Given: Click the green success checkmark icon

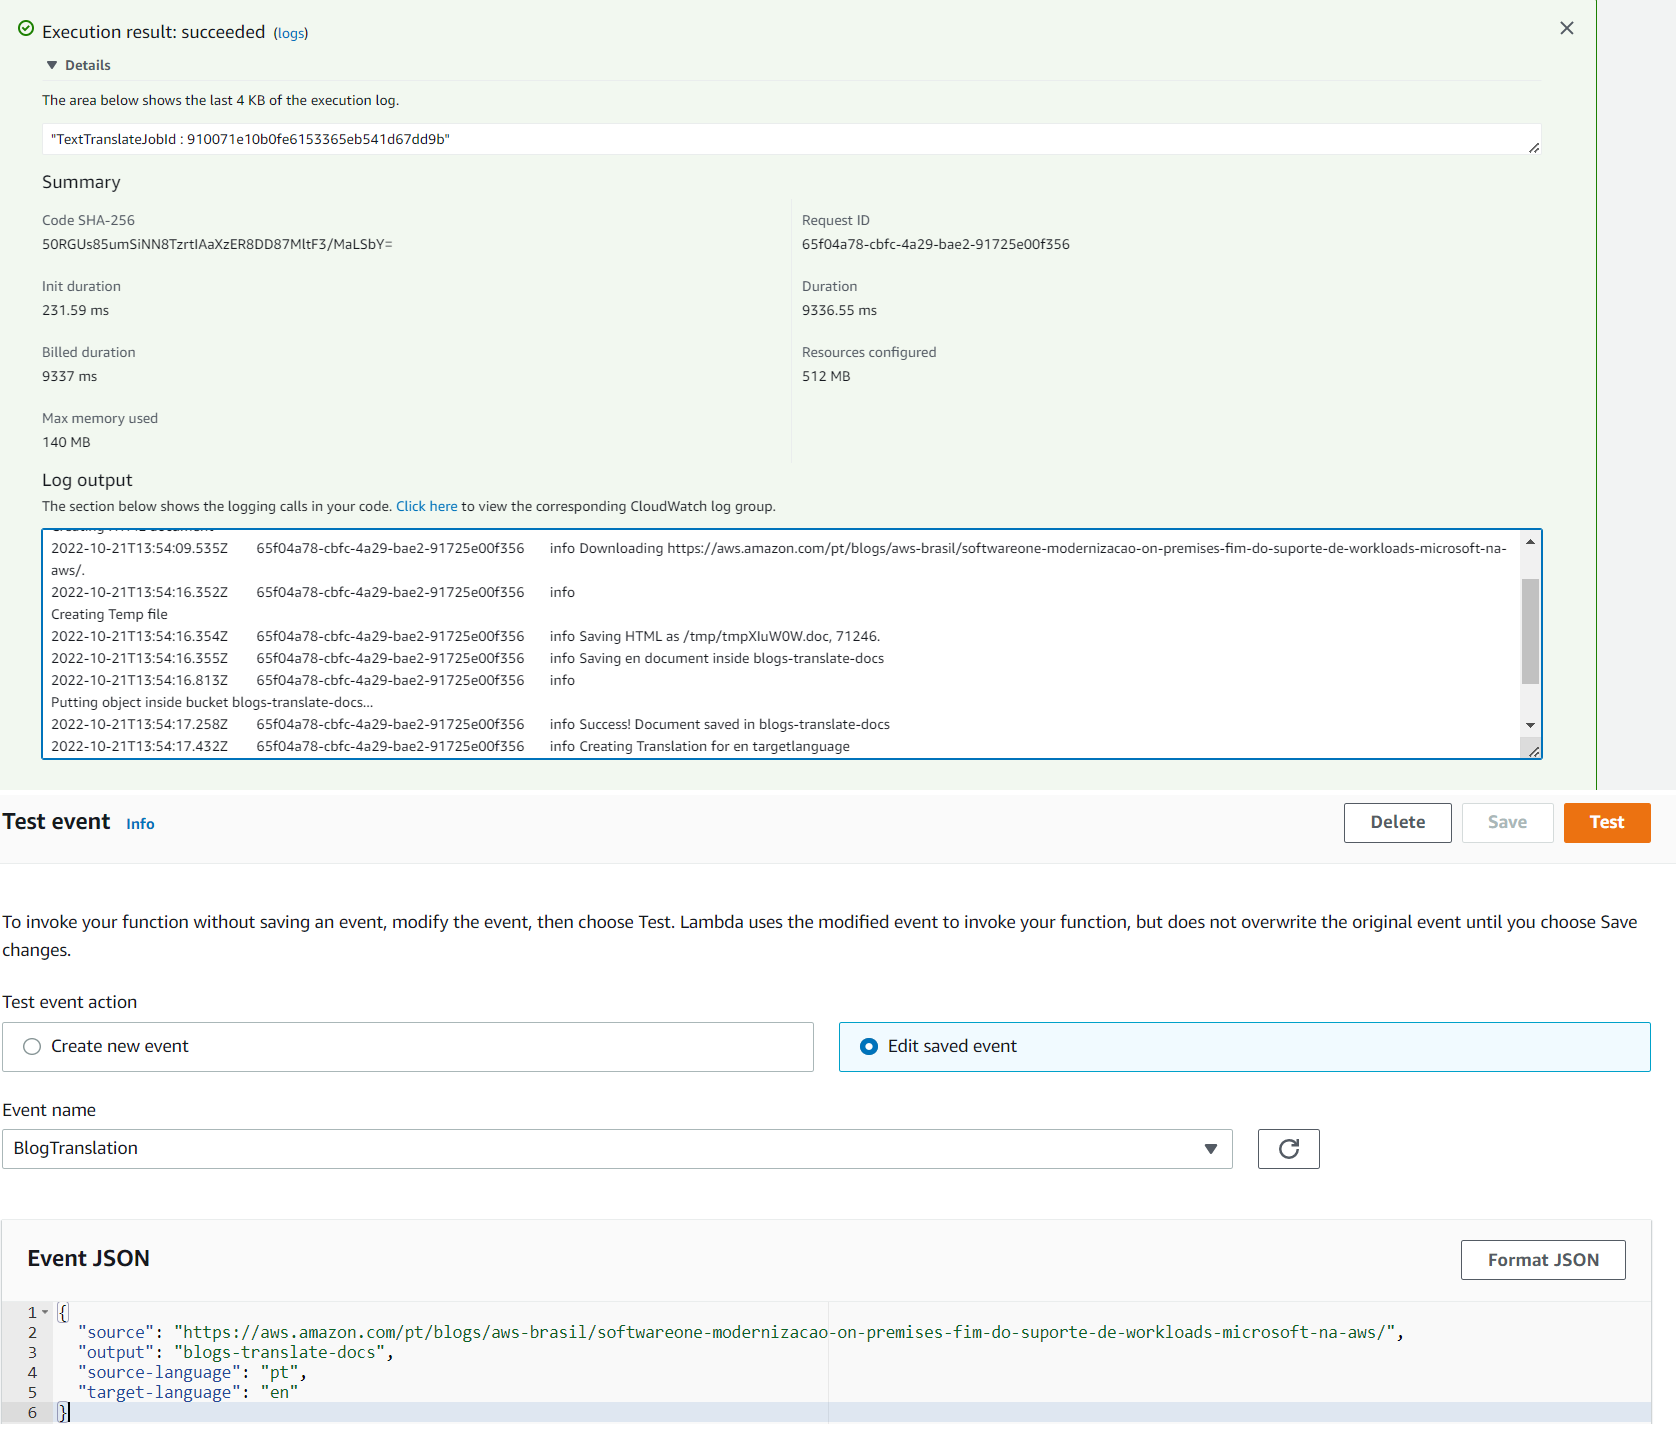Looking at the screenshot, I should pyautogui.click(x=26, y=29).
